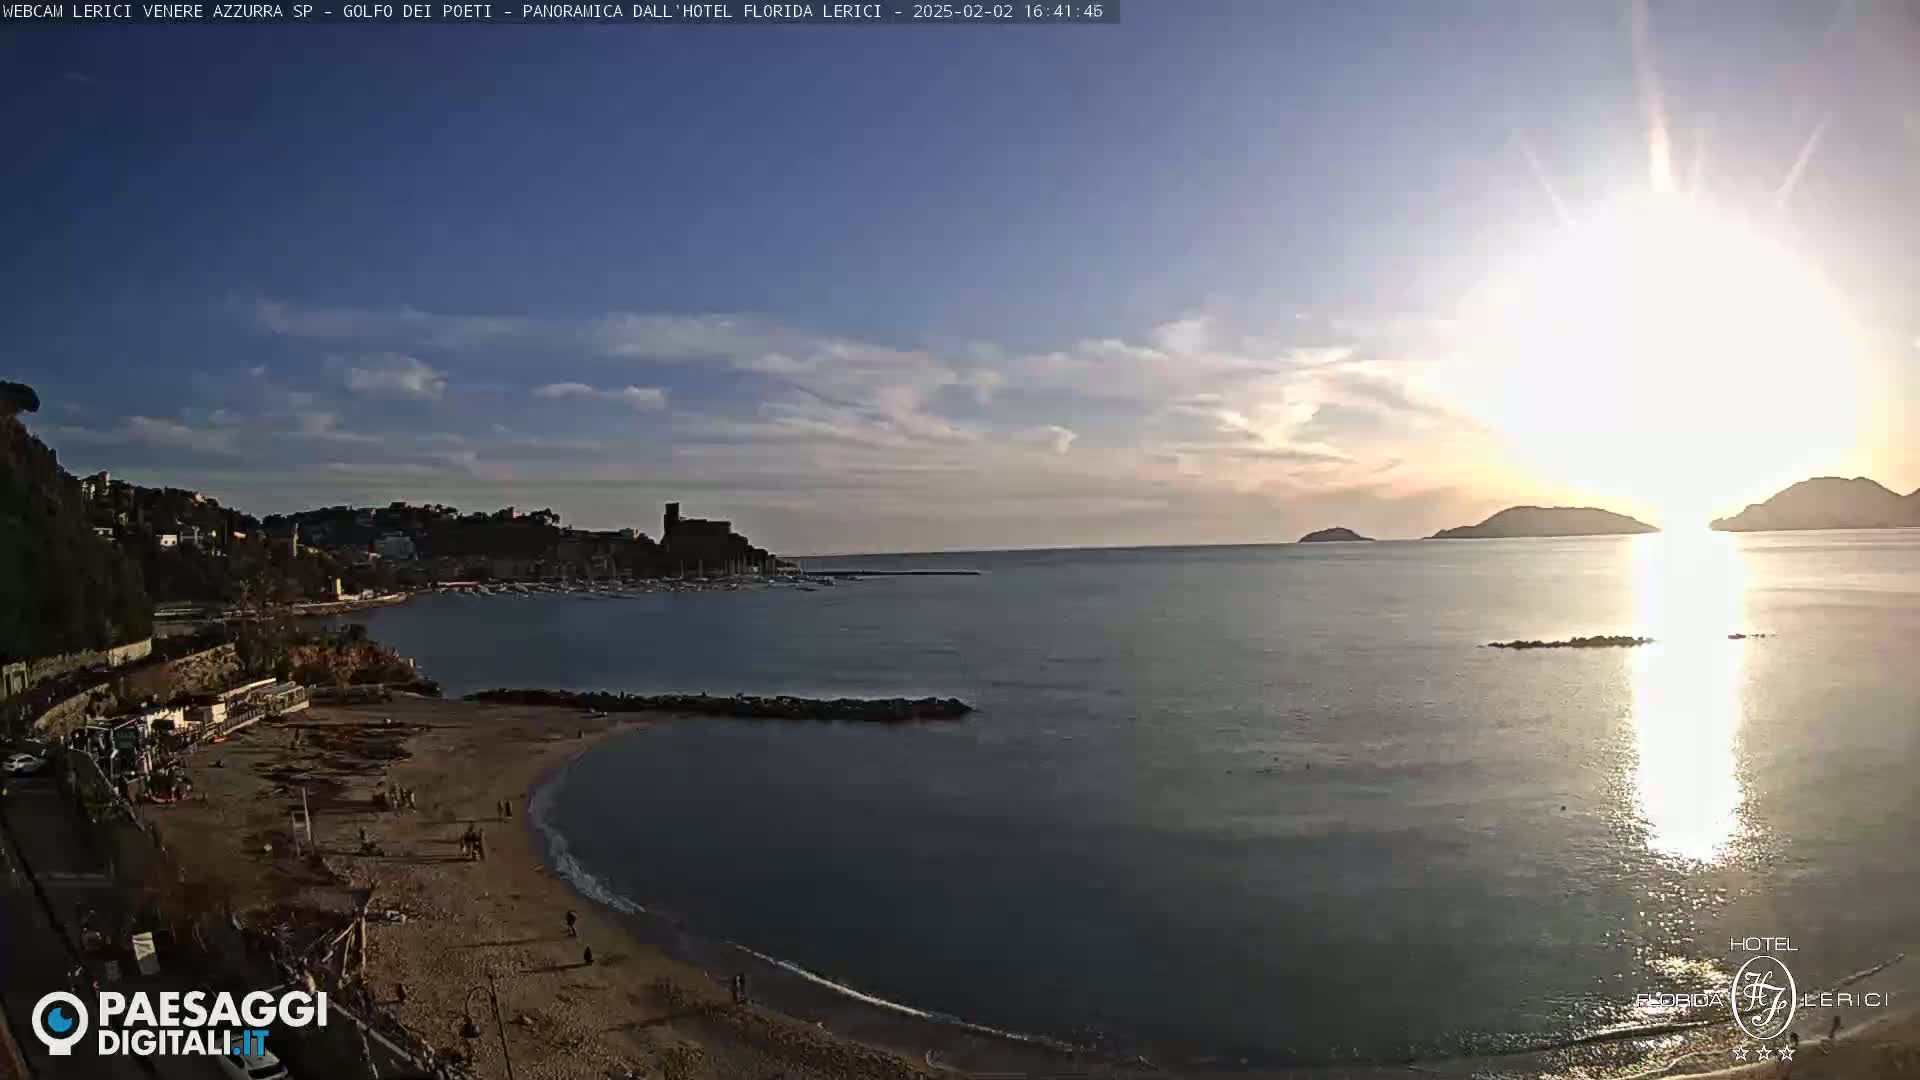Click the white car parked at the left edge

(x=22, y=764)
